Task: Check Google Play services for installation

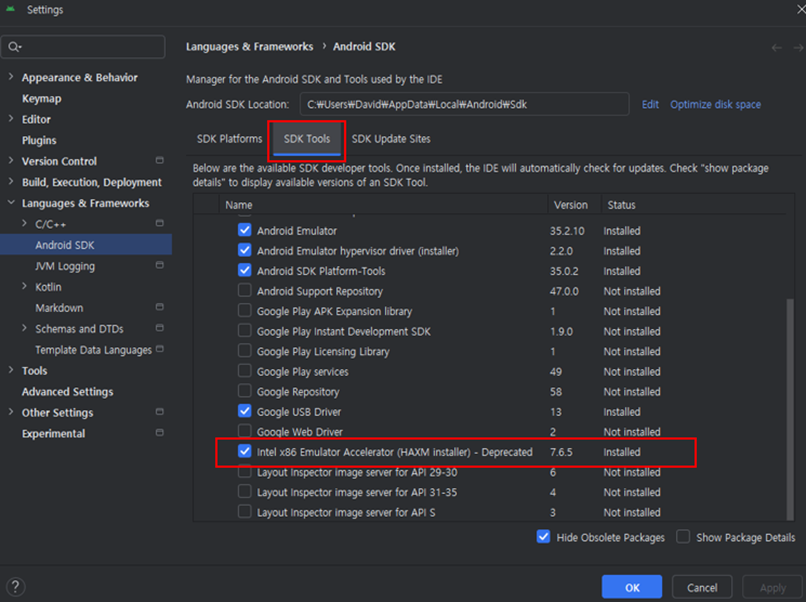Action: click(x=244, y=371)
